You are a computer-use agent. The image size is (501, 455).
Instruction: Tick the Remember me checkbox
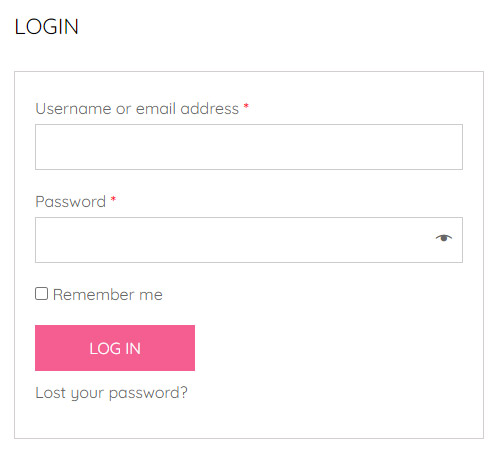[x=42, y=294]
